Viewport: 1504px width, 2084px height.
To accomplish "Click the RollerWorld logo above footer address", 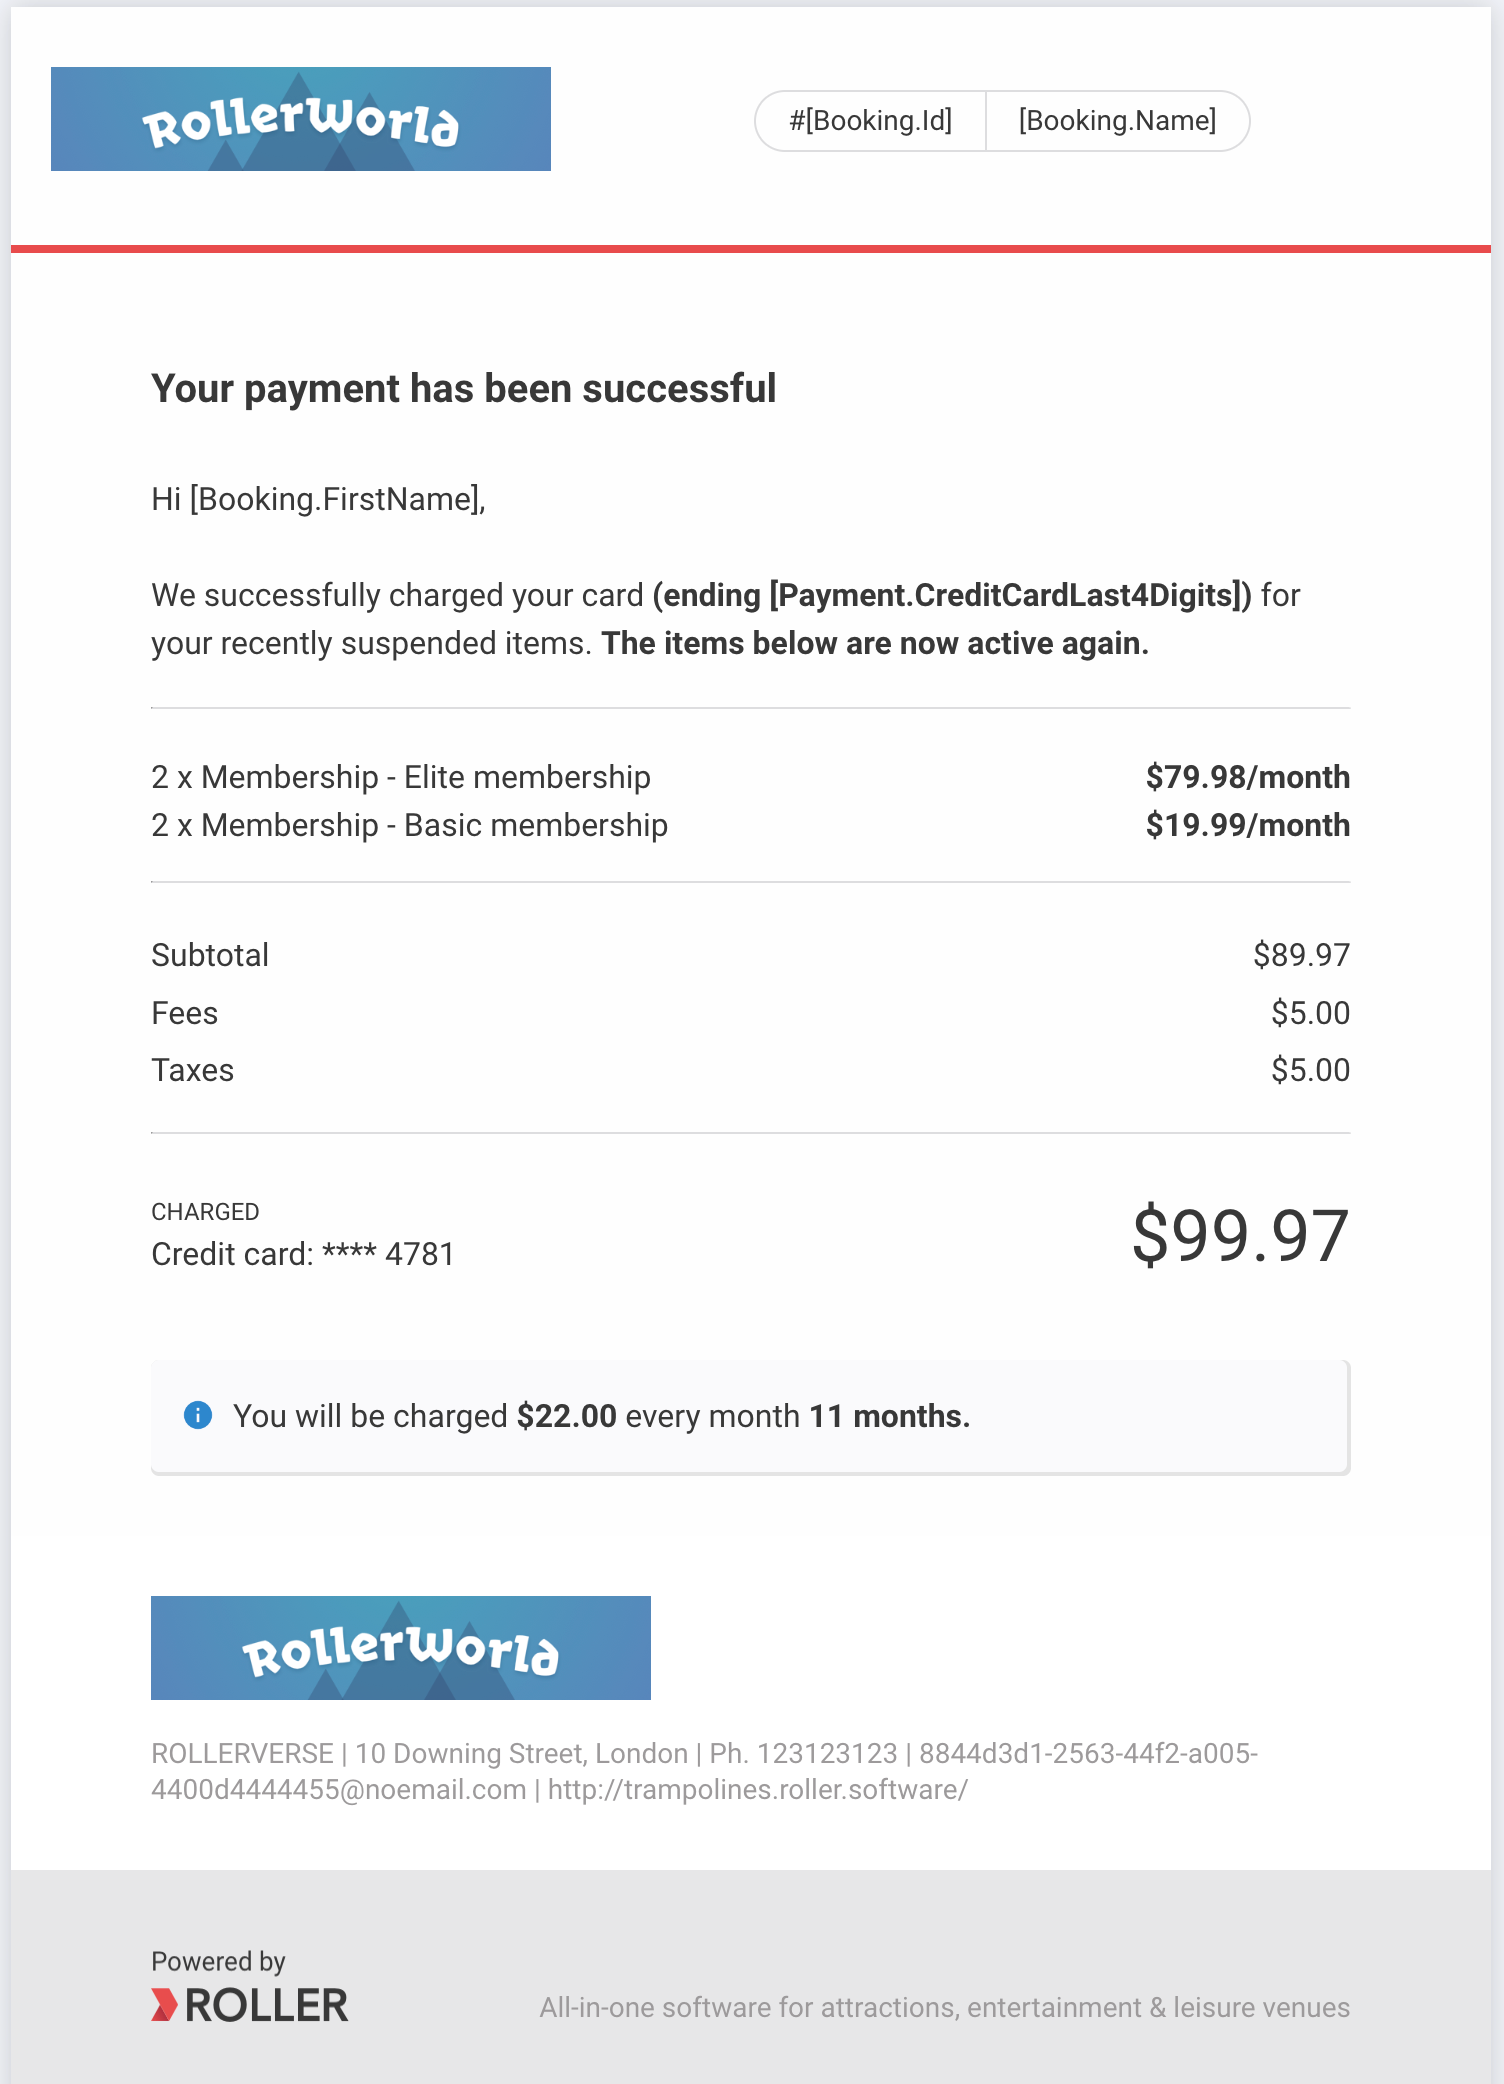I will (400, 1647).
